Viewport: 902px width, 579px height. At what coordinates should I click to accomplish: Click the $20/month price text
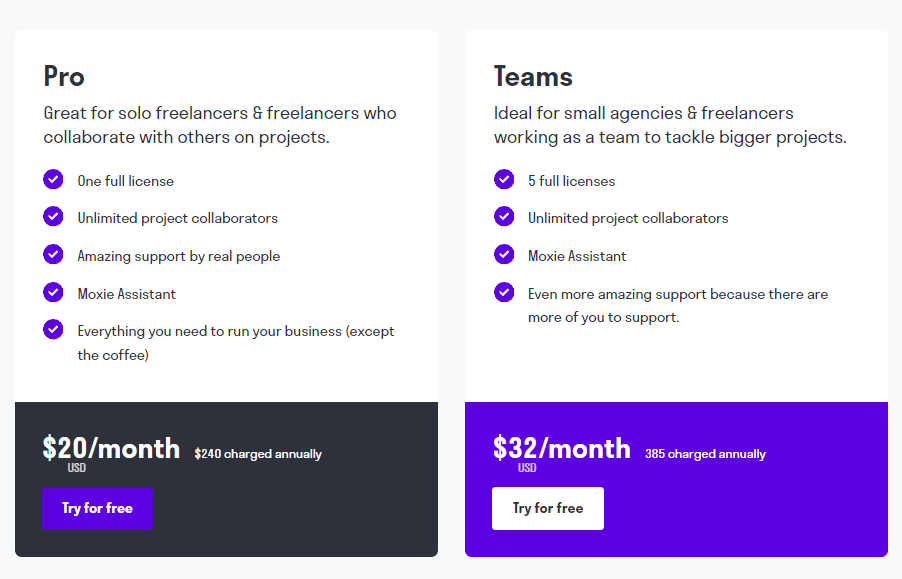point(111,448)
